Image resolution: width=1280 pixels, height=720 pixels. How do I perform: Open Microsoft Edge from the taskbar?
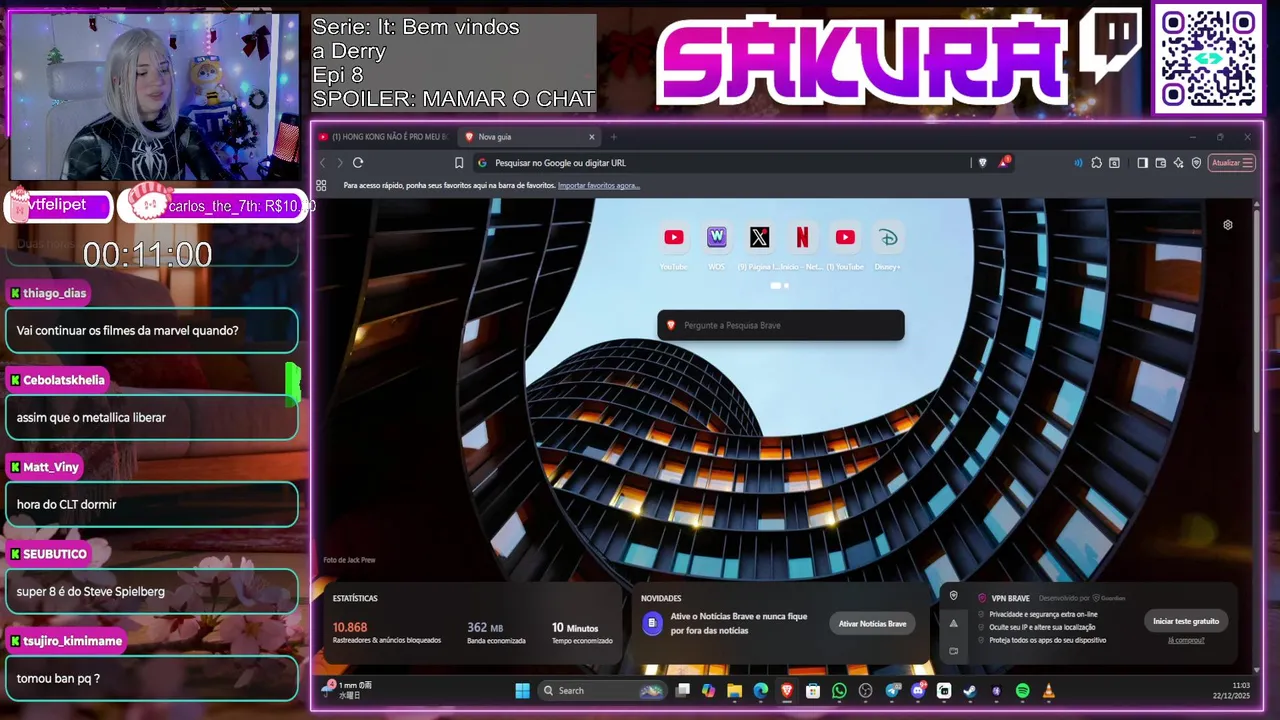click(760, 691)
